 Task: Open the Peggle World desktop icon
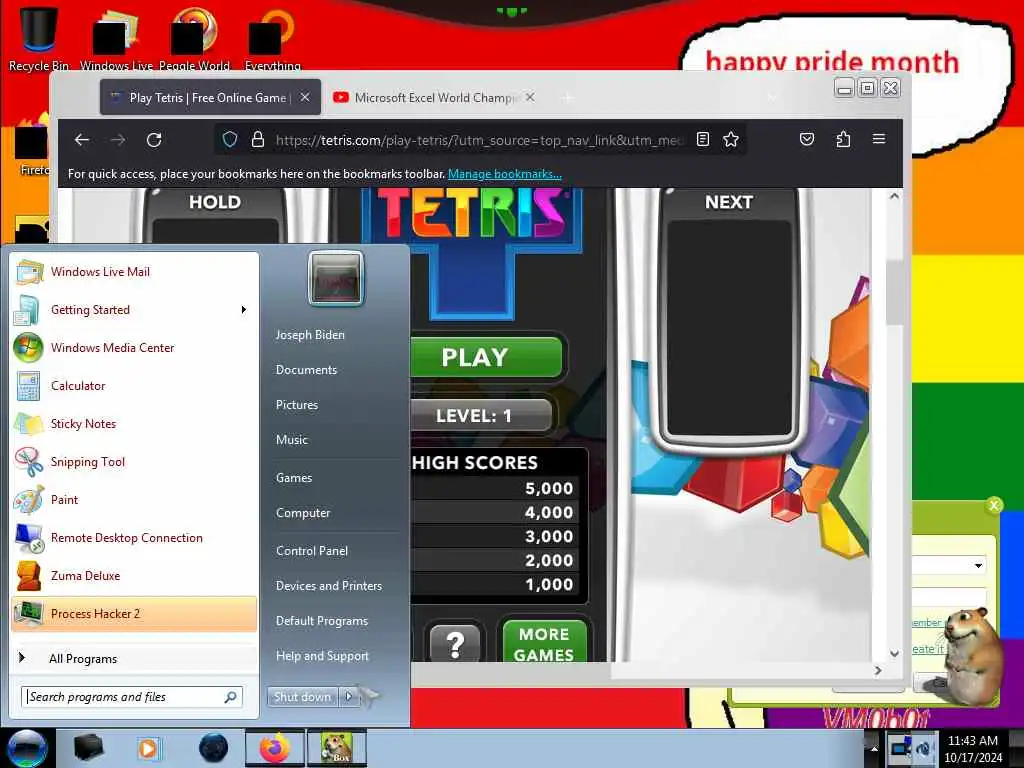tap(194, 38)
